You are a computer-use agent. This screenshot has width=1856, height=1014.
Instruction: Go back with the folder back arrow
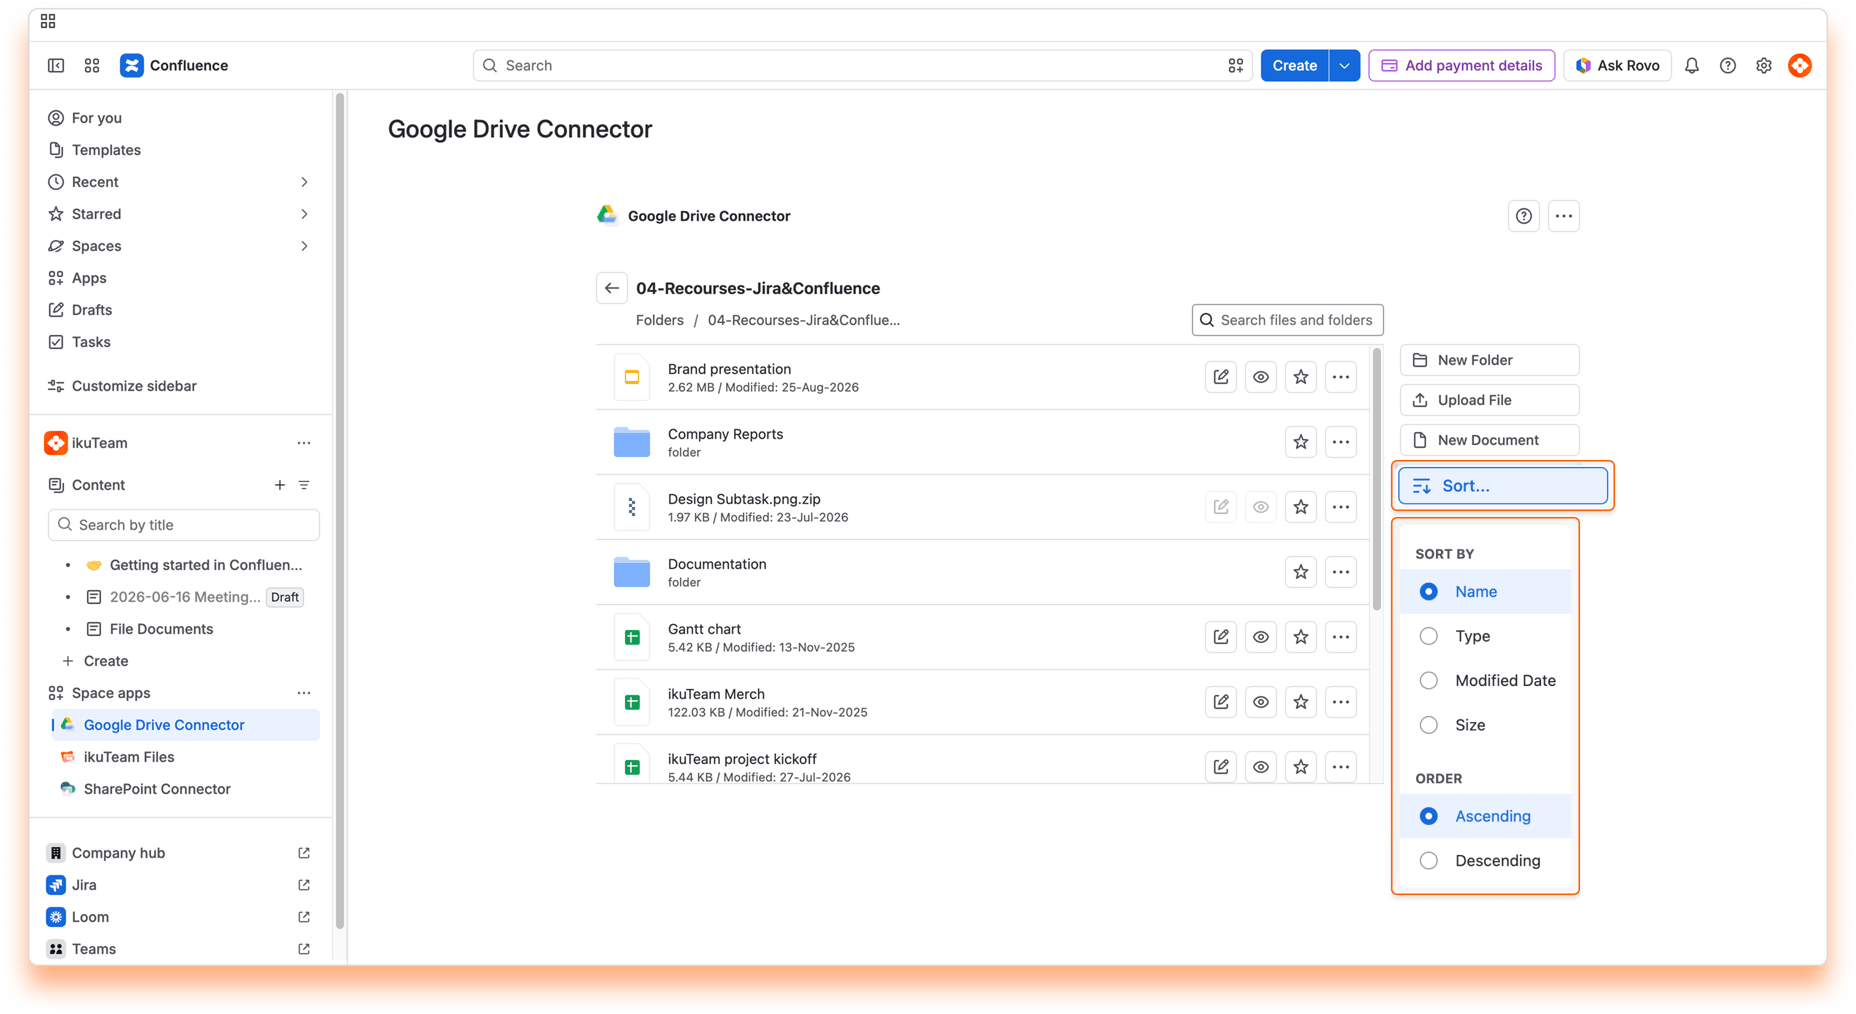[612, 288]
